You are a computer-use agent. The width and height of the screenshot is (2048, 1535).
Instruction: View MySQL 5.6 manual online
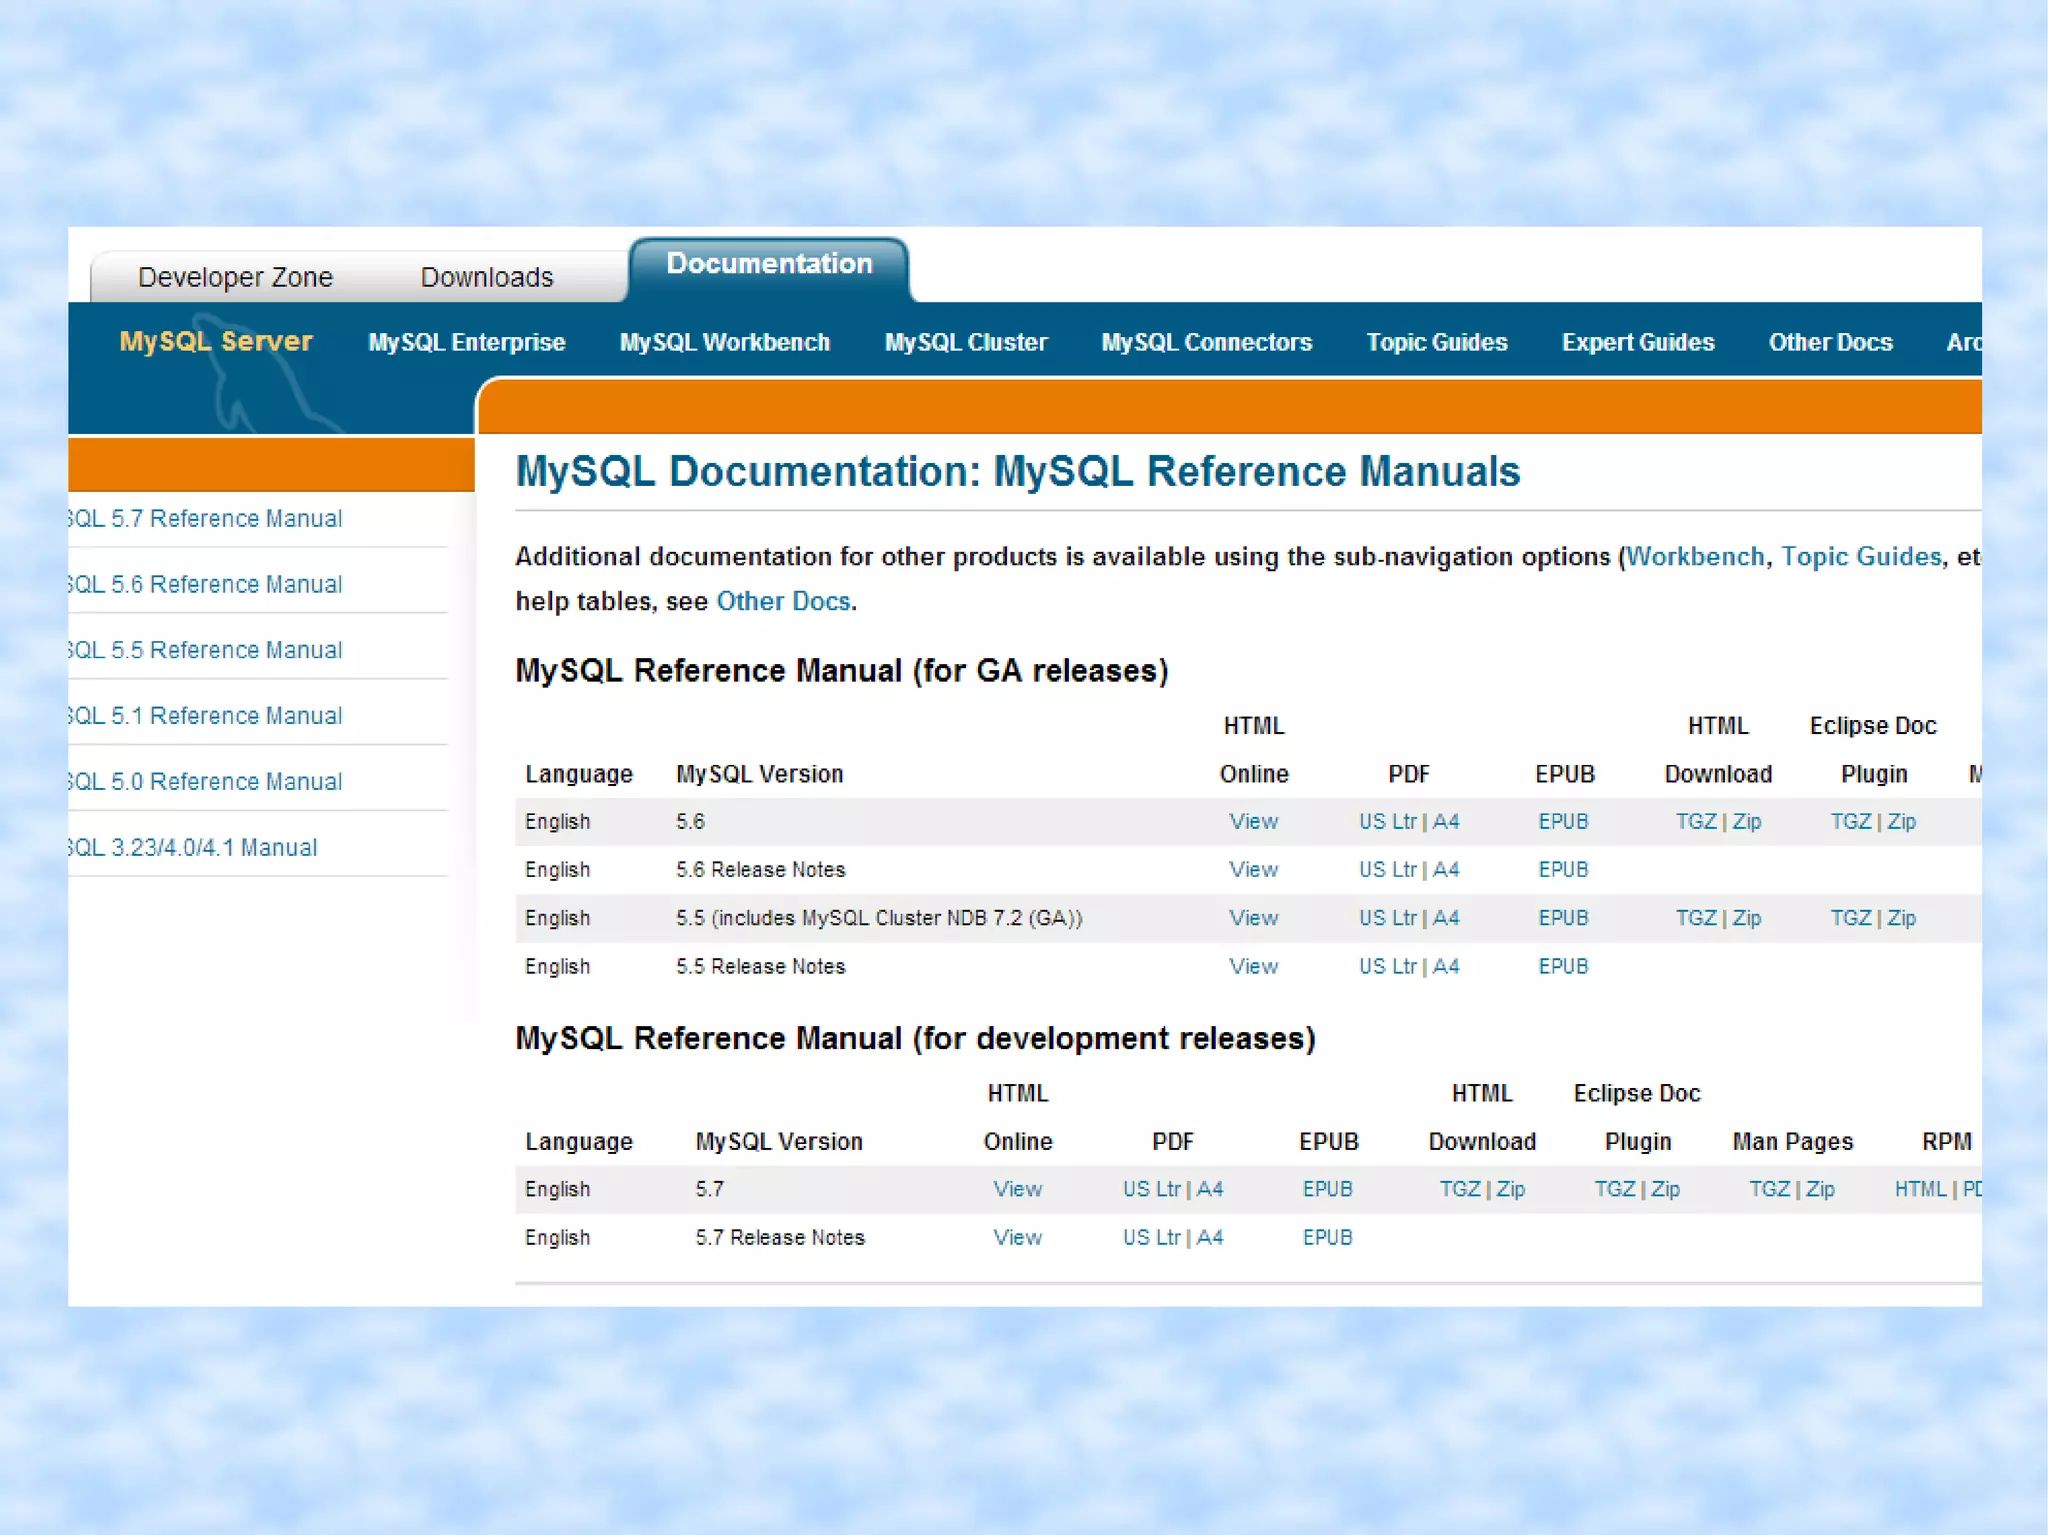click(x=1253, y=821)
